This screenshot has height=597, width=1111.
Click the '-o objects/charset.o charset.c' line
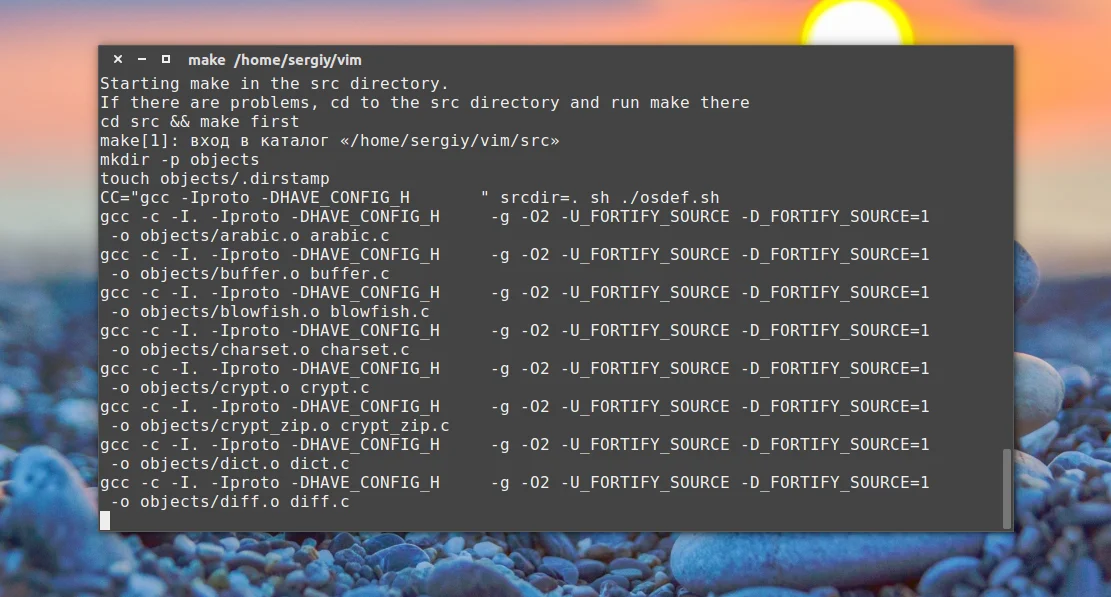click(x=260, y=350)
